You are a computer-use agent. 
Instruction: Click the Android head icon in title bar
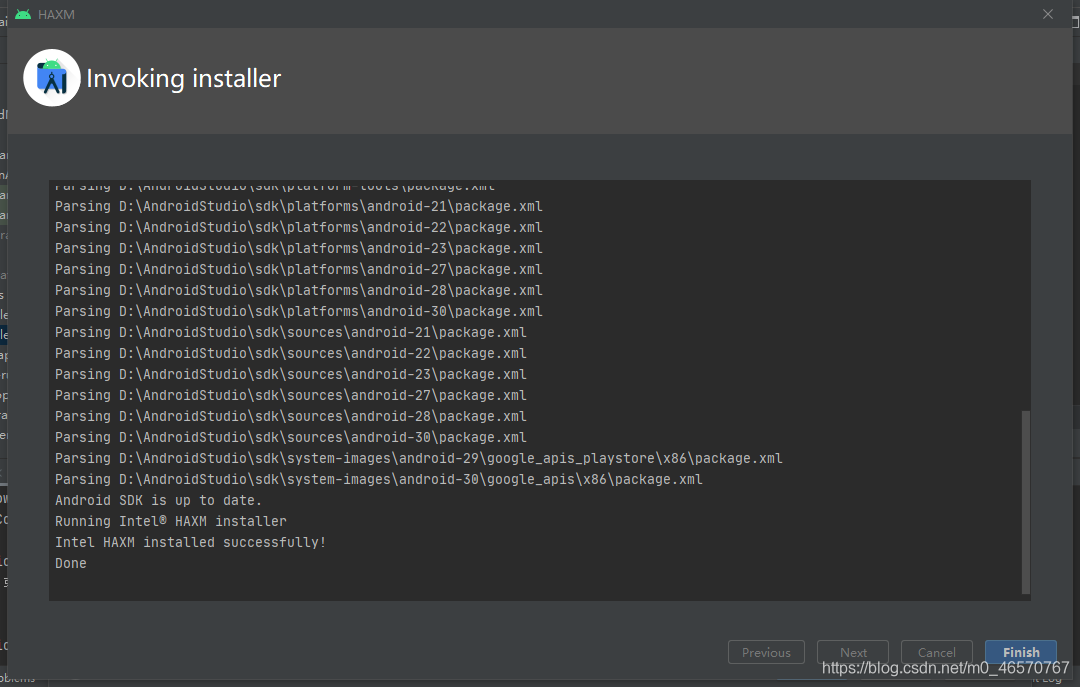[23, 14]
